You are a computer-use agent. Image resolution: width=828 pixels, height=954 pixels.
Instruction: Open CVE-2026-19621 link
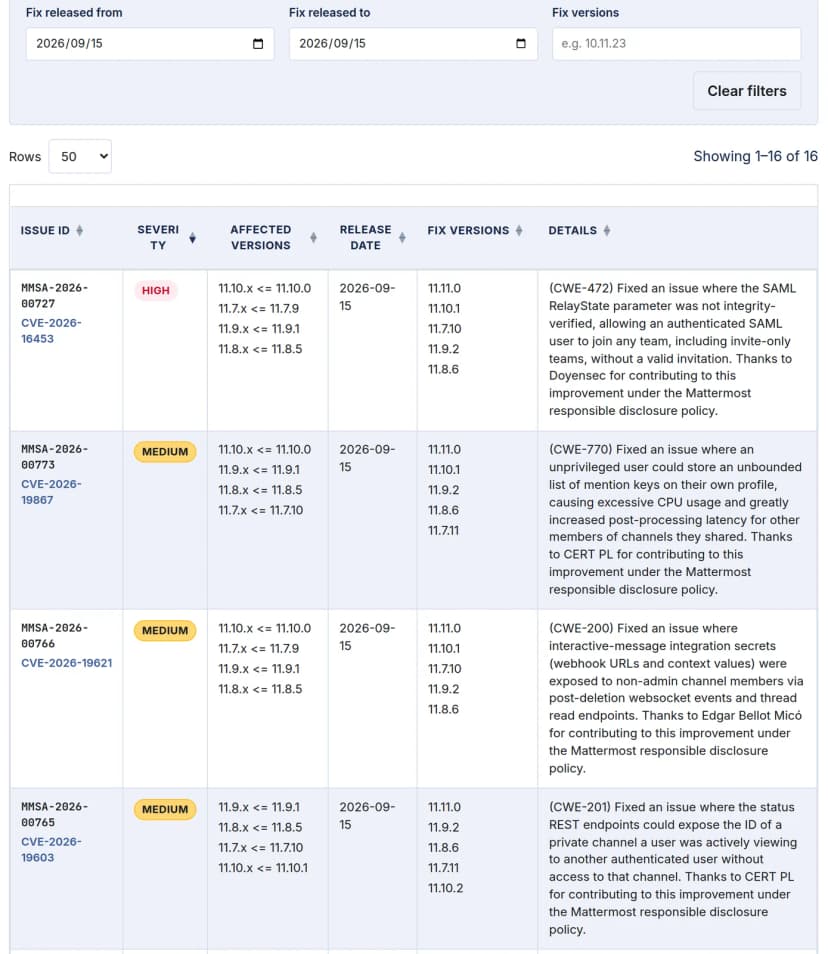[66, 663]
